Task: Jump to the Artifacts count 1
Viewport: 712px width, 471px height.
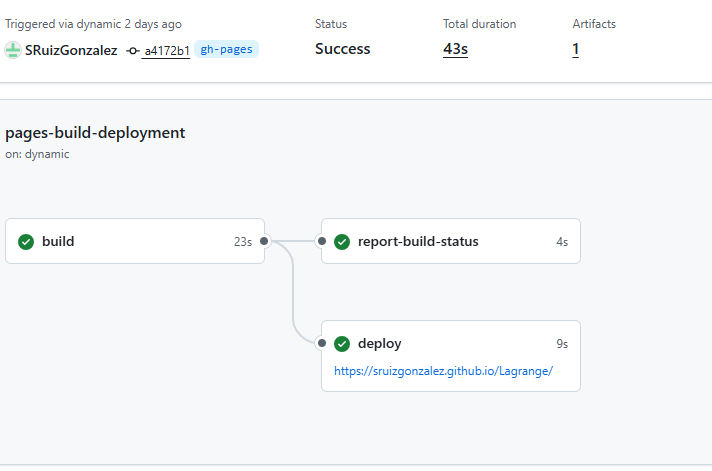Action: 576,49
